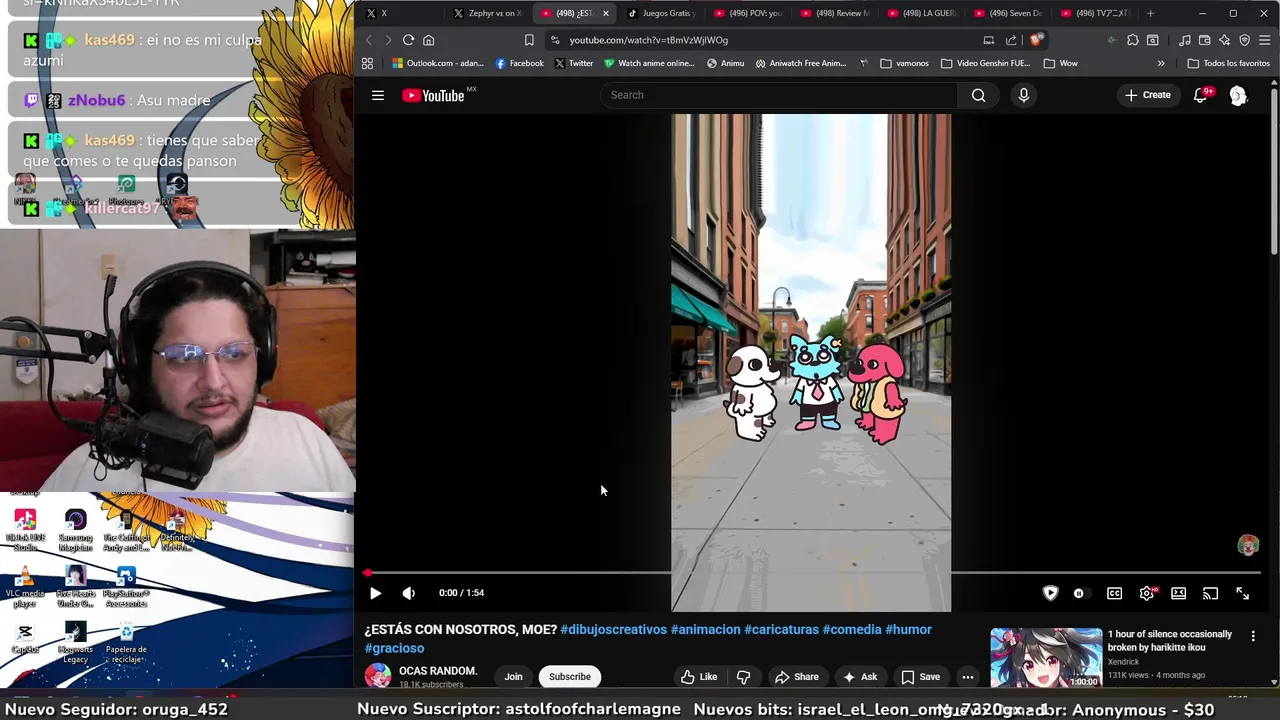The width and height of the screenshot is (1280, 720).
Task: Open a new browser tab
Action: coord(1150,13)
